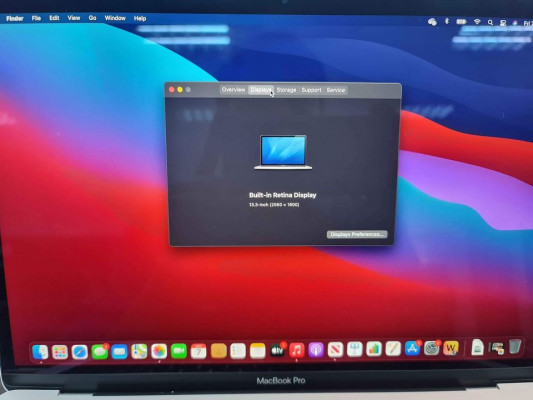Open the View menu
Viewport: 533px width, 400px height.
click(74, 18)
